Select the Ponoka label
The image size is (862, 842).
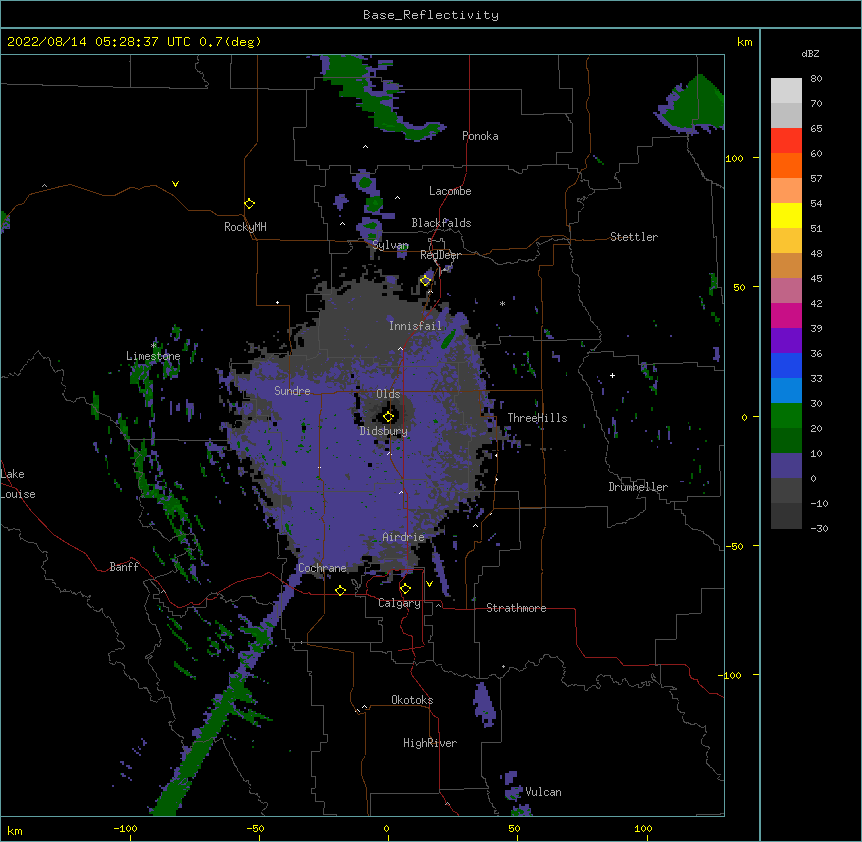[480, 136]
